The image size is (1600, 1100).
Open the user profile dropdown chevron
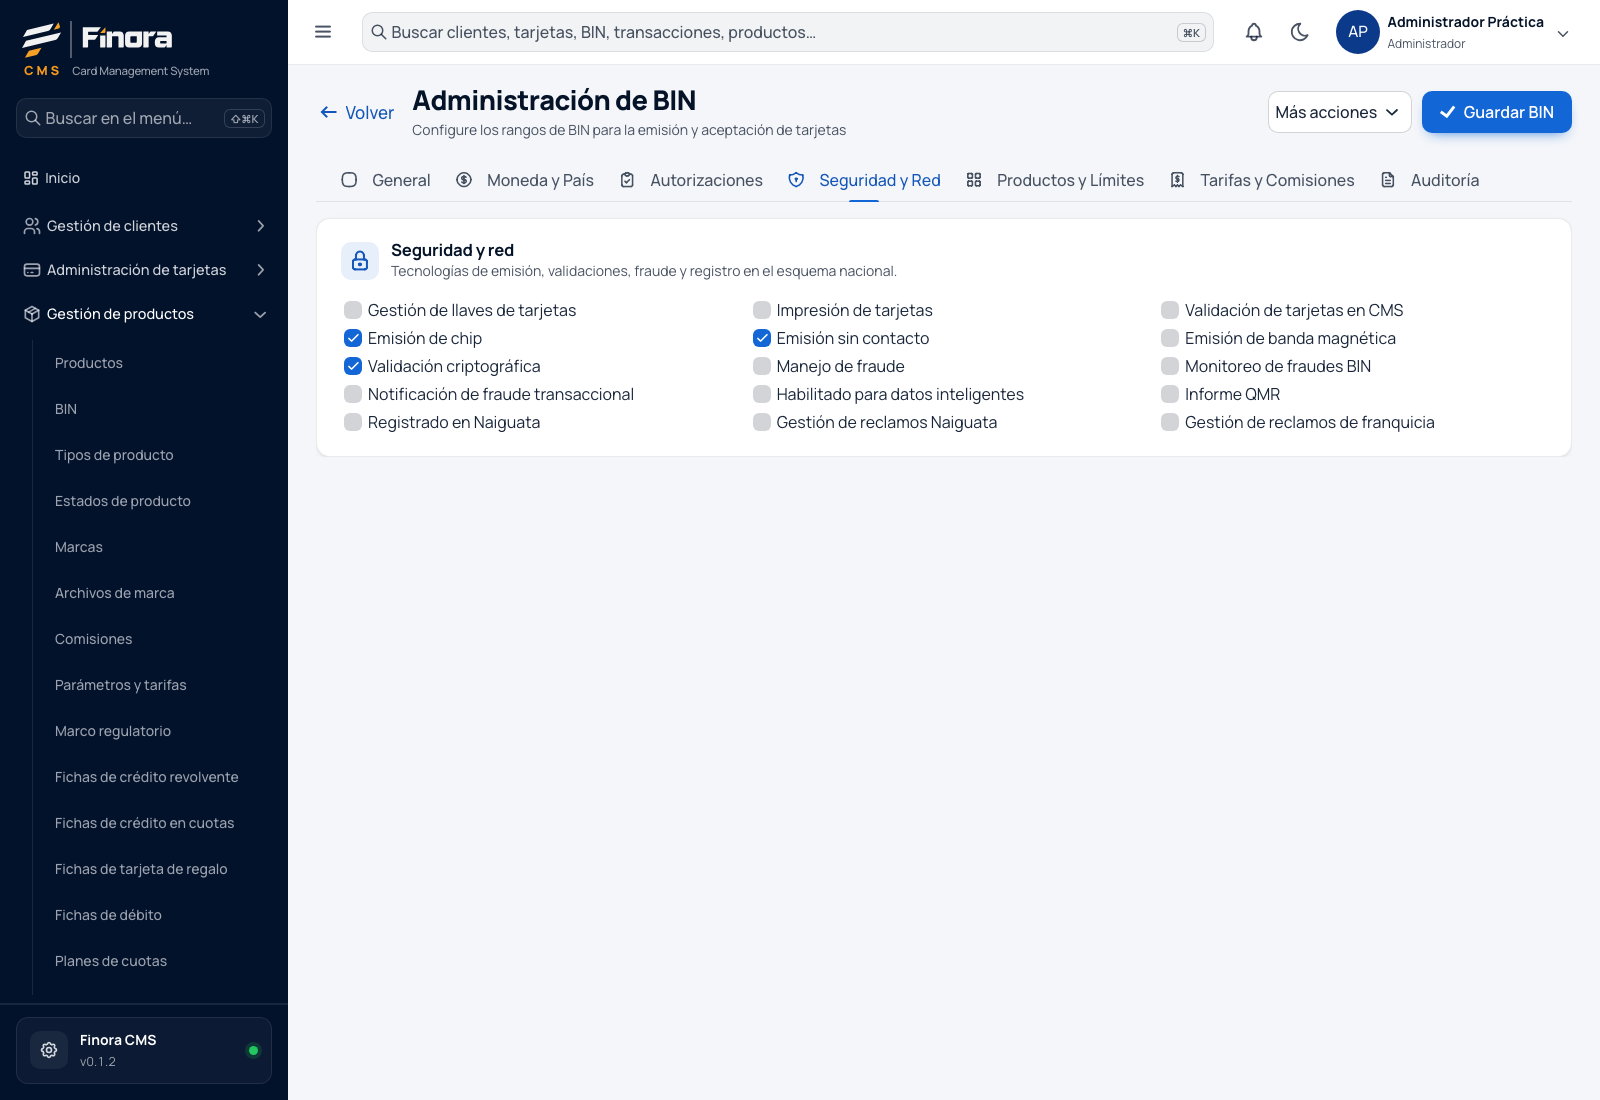click(1563, 33)
